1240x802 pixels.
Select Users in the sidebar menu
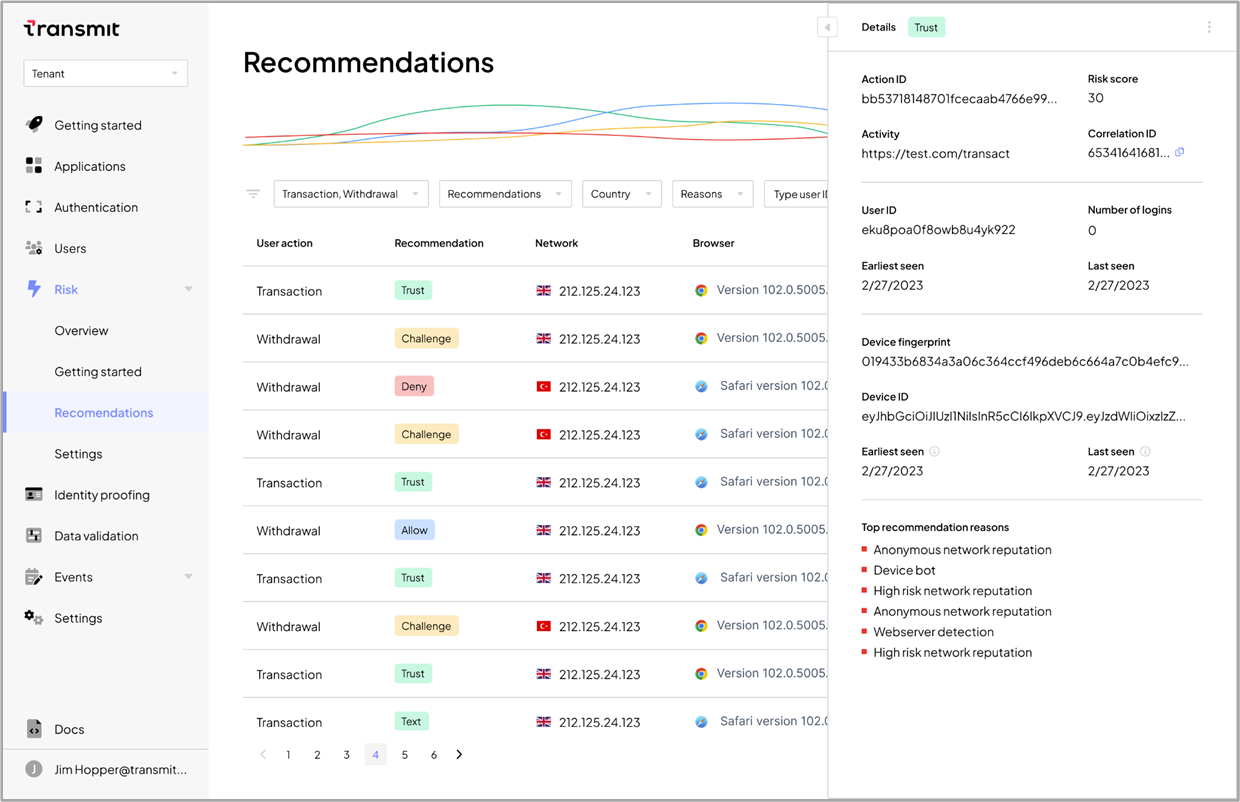[x=70, y=249]
